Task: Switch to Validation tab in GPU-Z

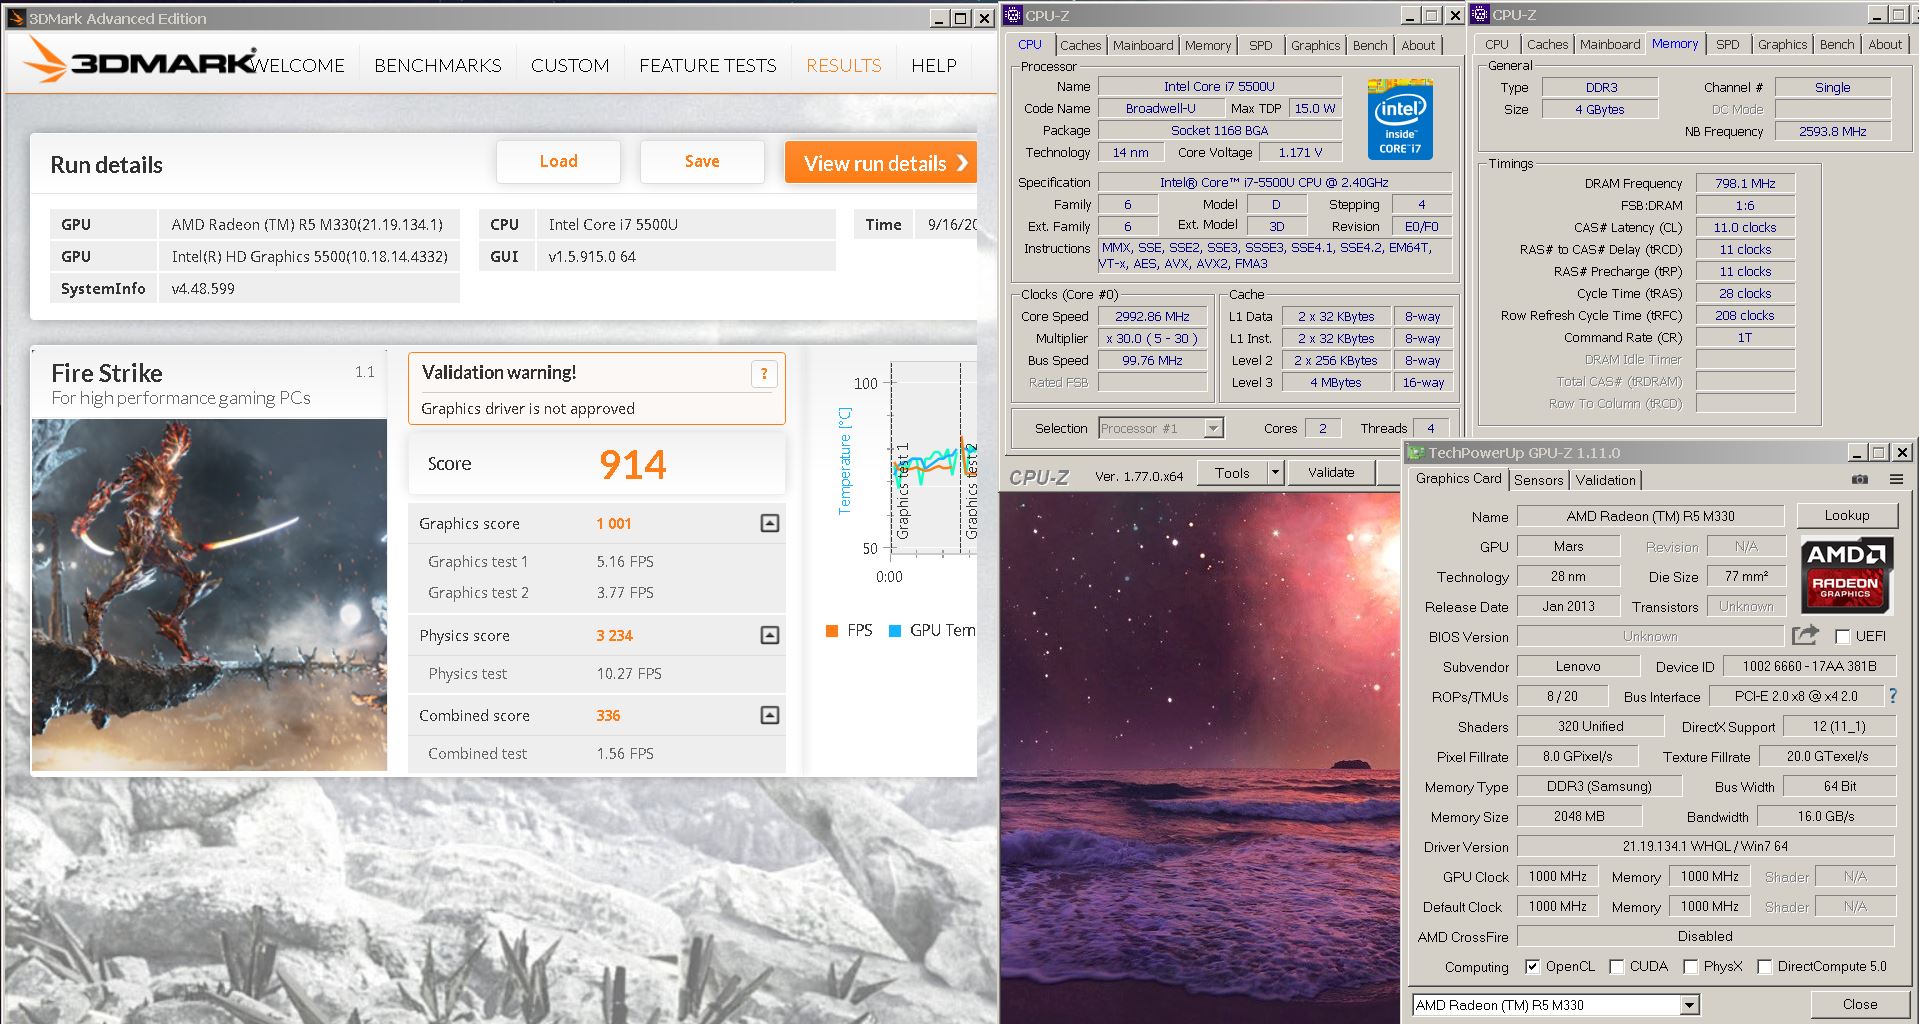Action: pos(1605,480)
